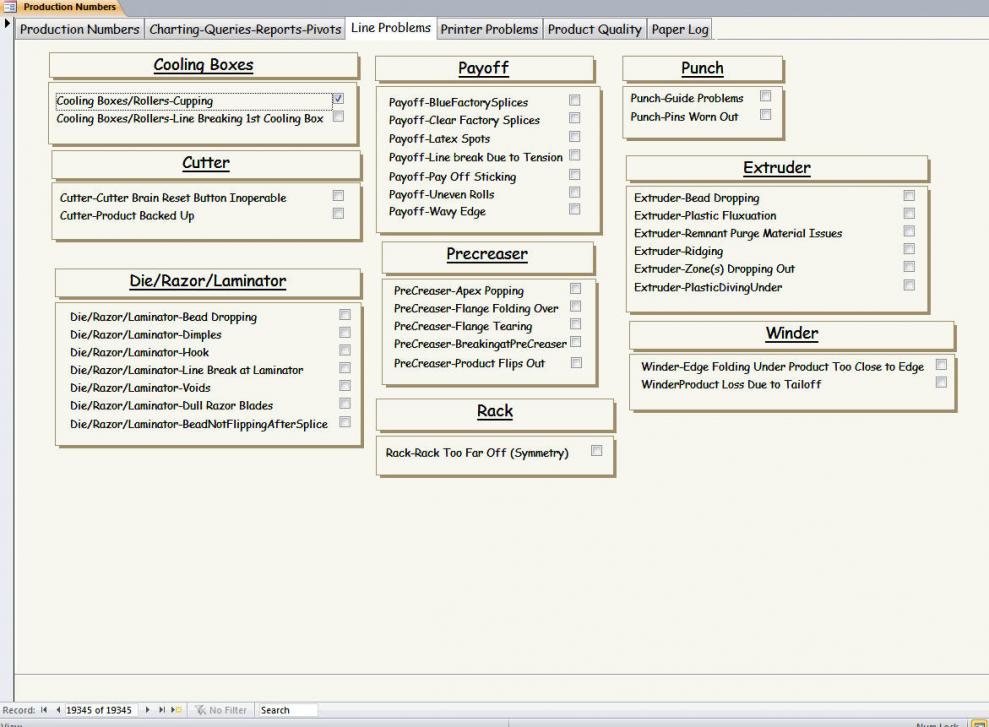Check Dull Razor Blades checkbox
The height and width of the screenshot is (727, 989).
pos(344,402)
